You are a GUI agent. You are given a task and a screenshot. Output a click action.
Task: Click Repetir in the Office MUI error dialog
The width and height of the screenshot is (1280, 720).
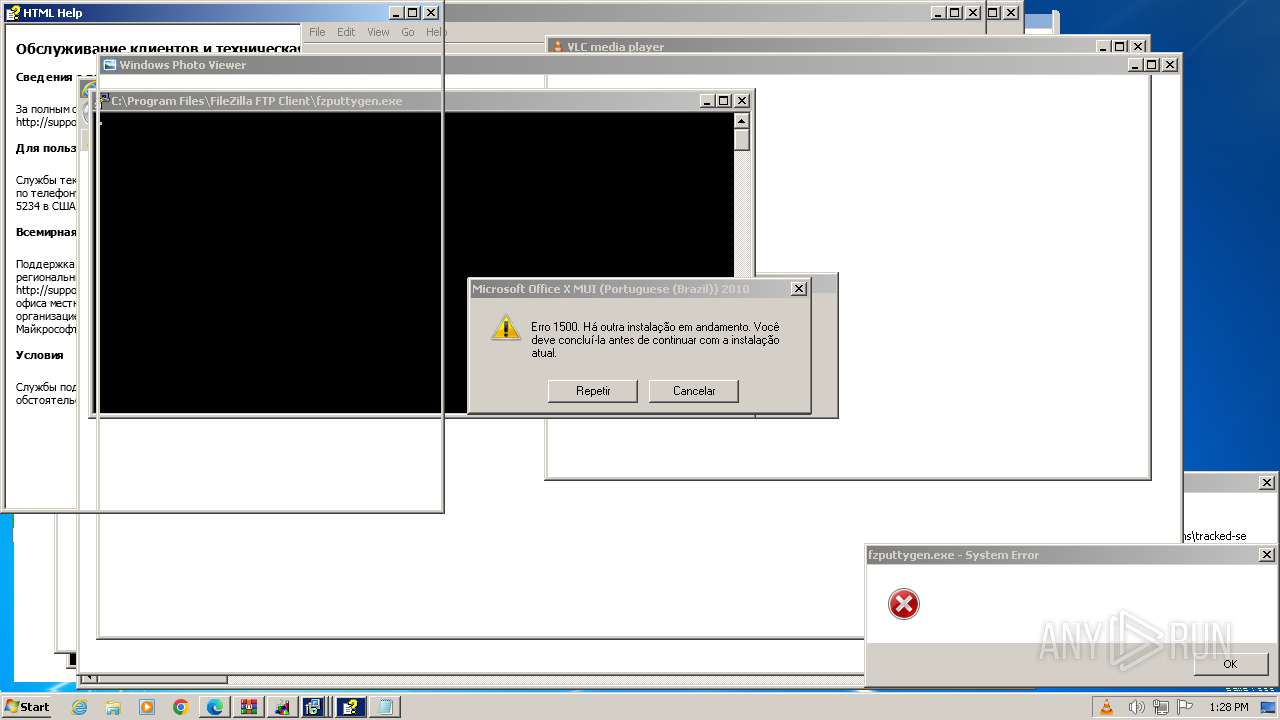pos(593,391)
